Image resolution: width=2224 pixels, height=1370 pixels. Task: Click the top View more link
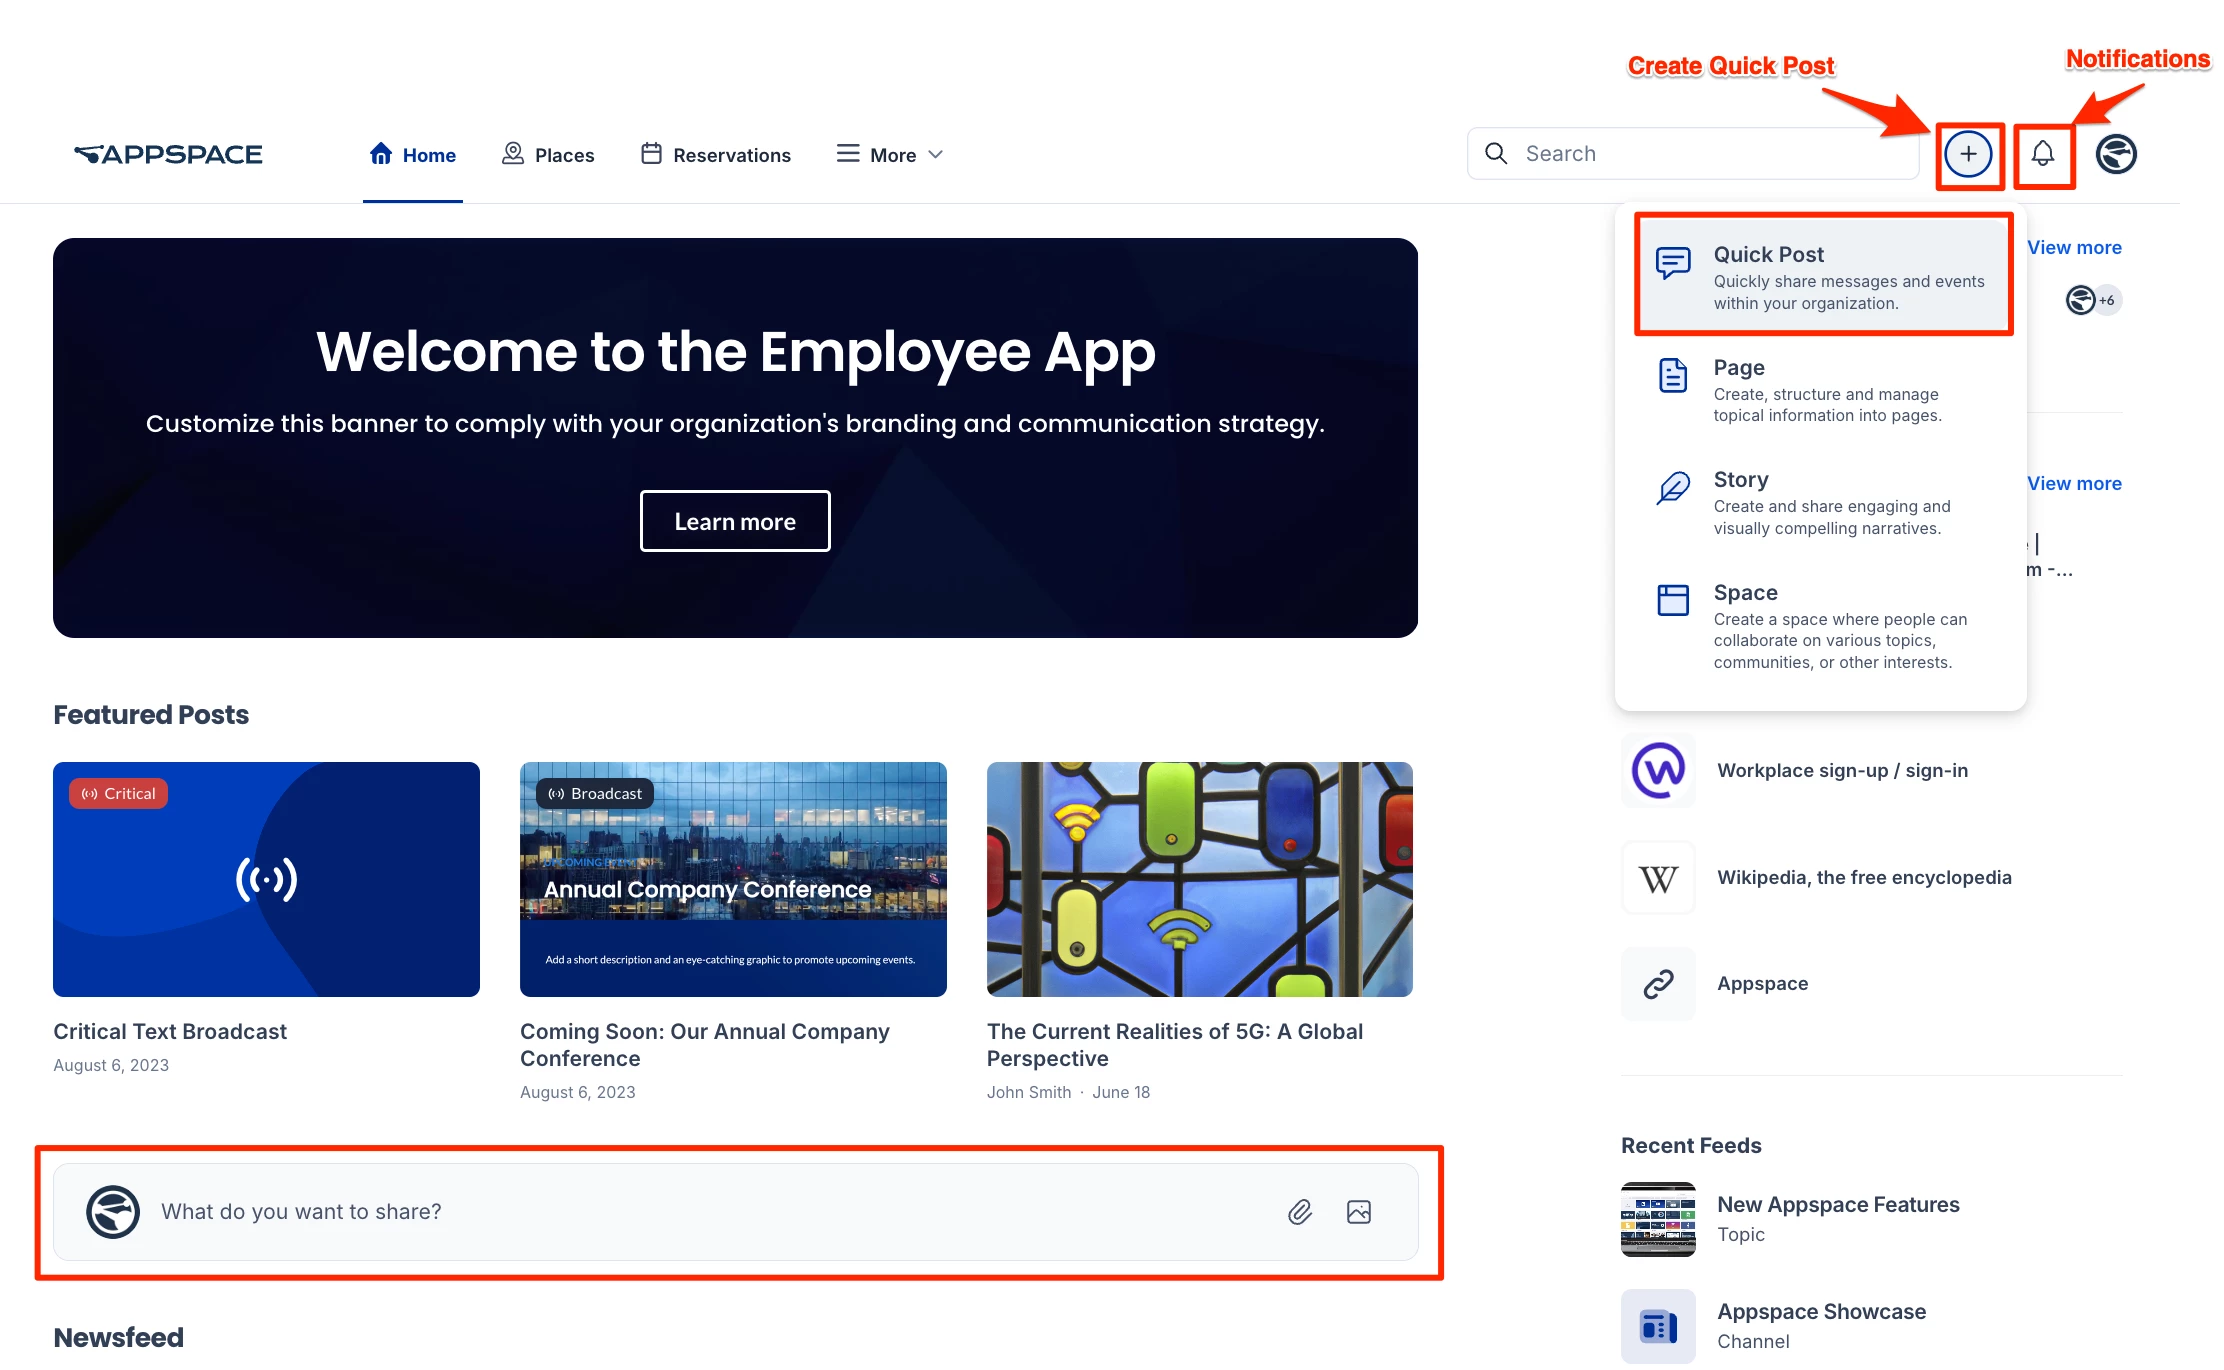click(2074, 247)
